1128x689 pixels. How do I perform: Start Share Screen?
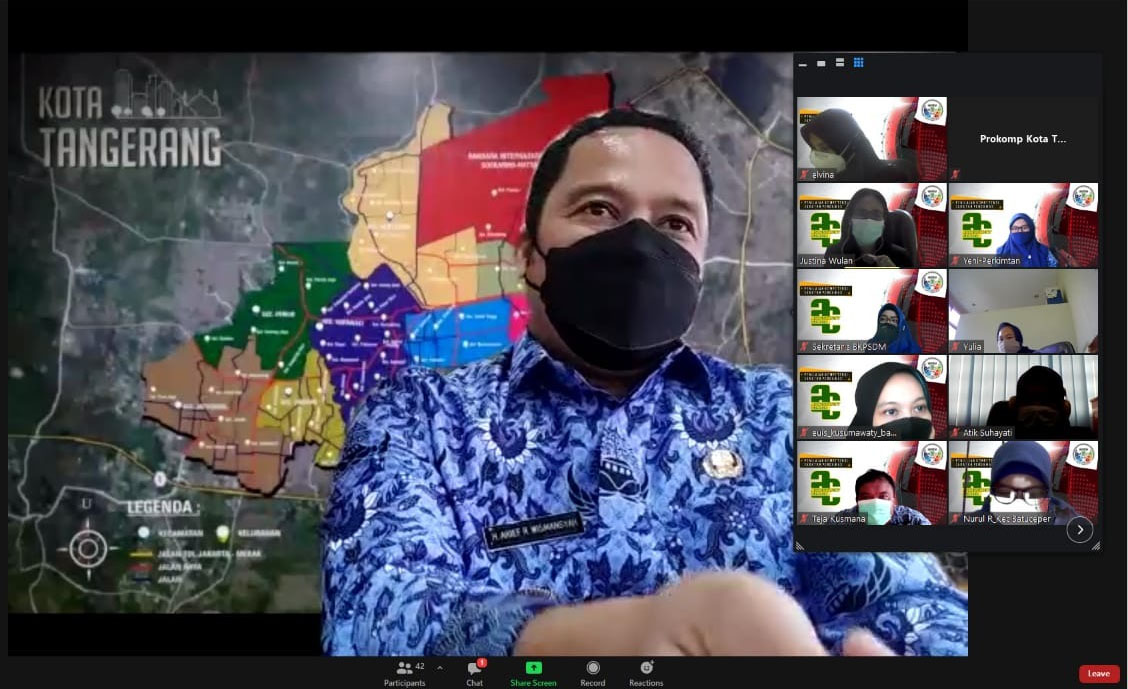click(x=533, y=674)
